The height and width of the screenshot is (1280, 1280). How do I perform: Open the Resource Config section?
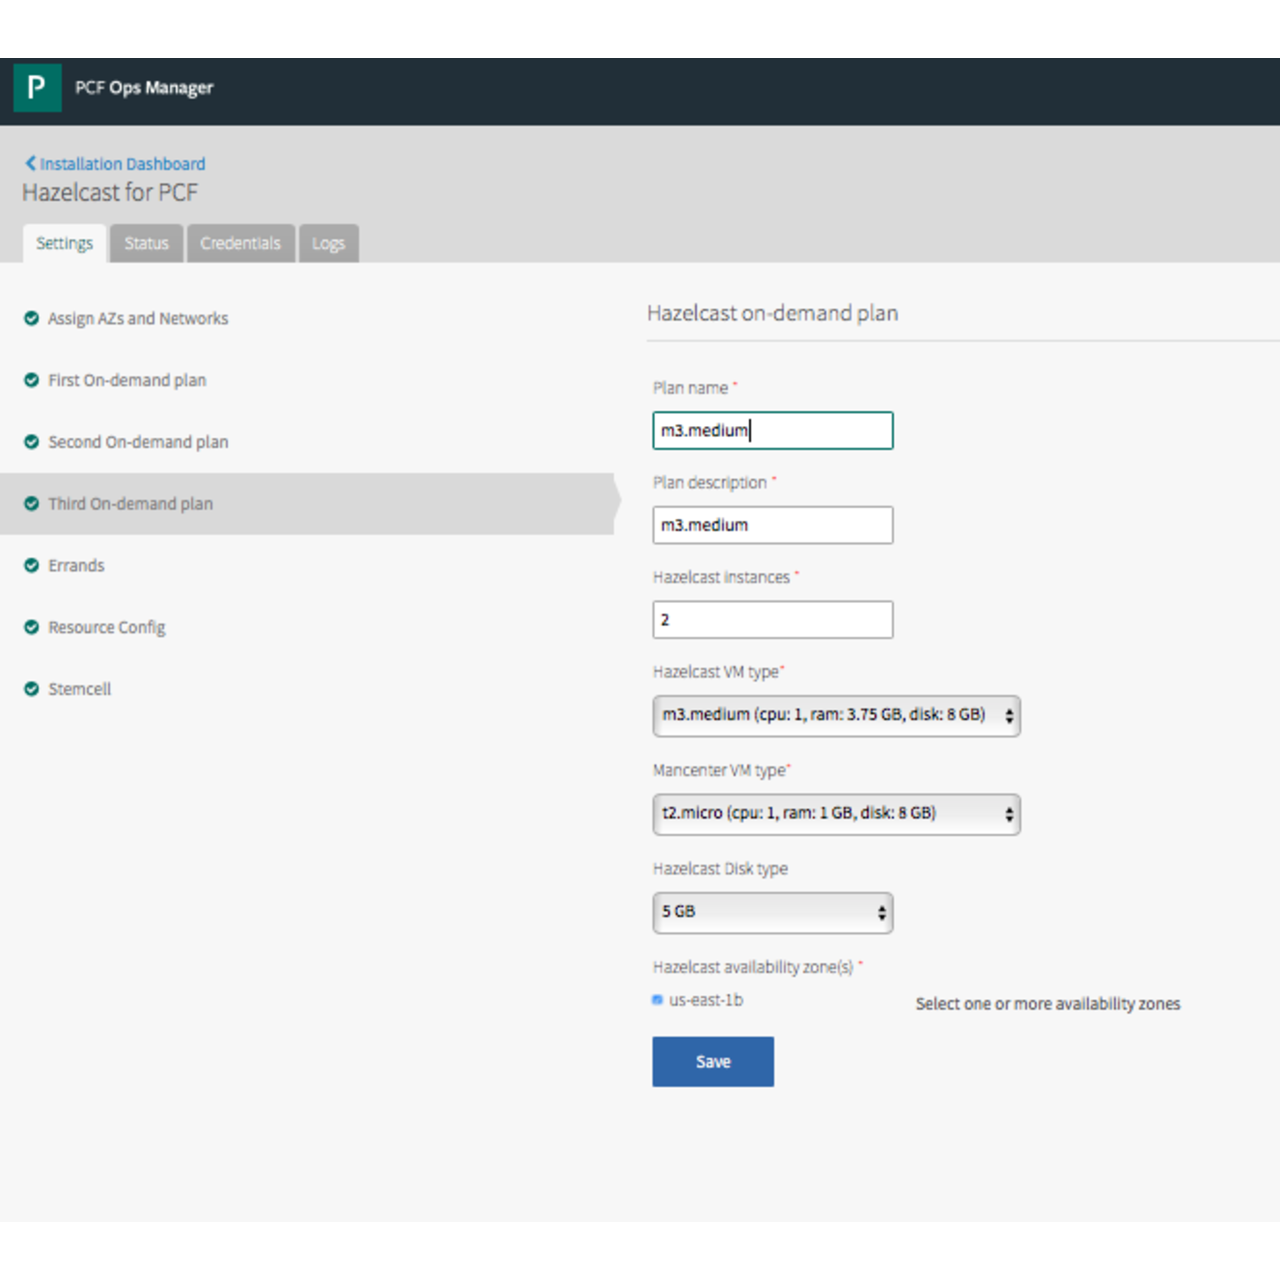(107, 628)
